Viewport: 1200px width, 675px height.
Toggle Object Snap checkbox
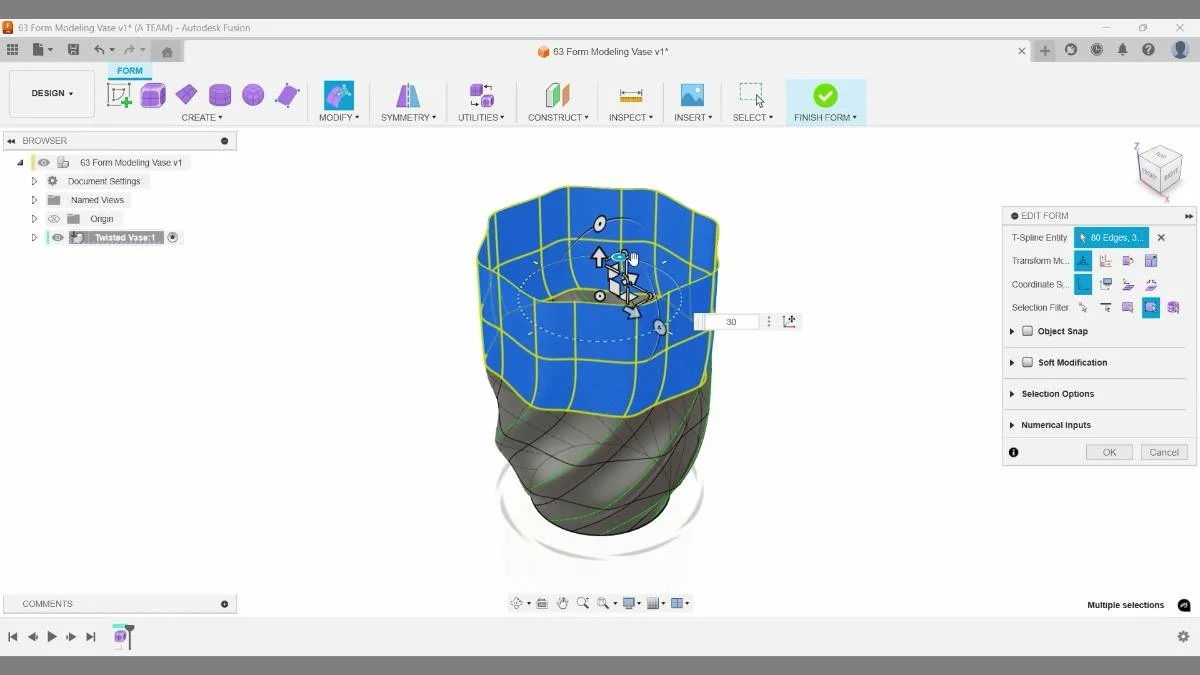[1027, 331]
